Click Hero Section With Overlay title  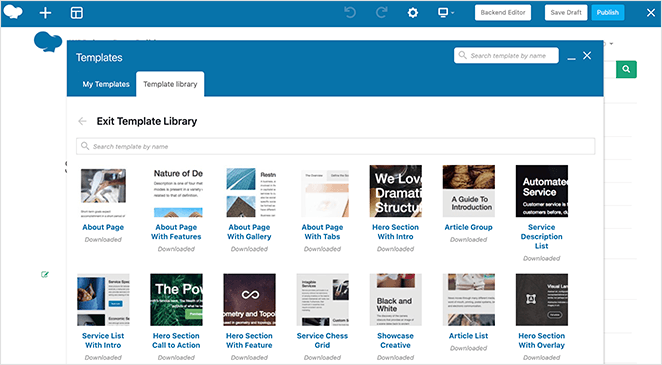(542, 340)
